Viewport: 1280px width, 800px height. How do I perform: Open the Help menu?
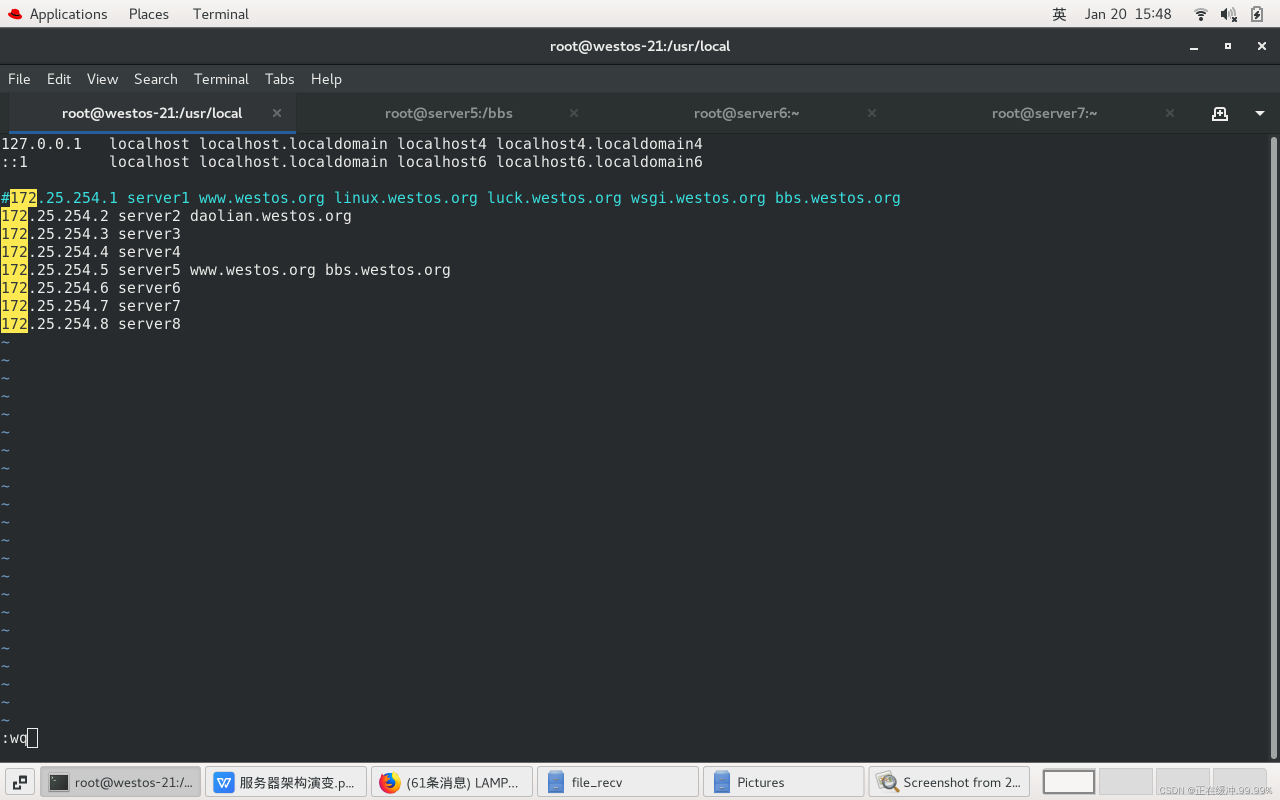pos(326,79)
